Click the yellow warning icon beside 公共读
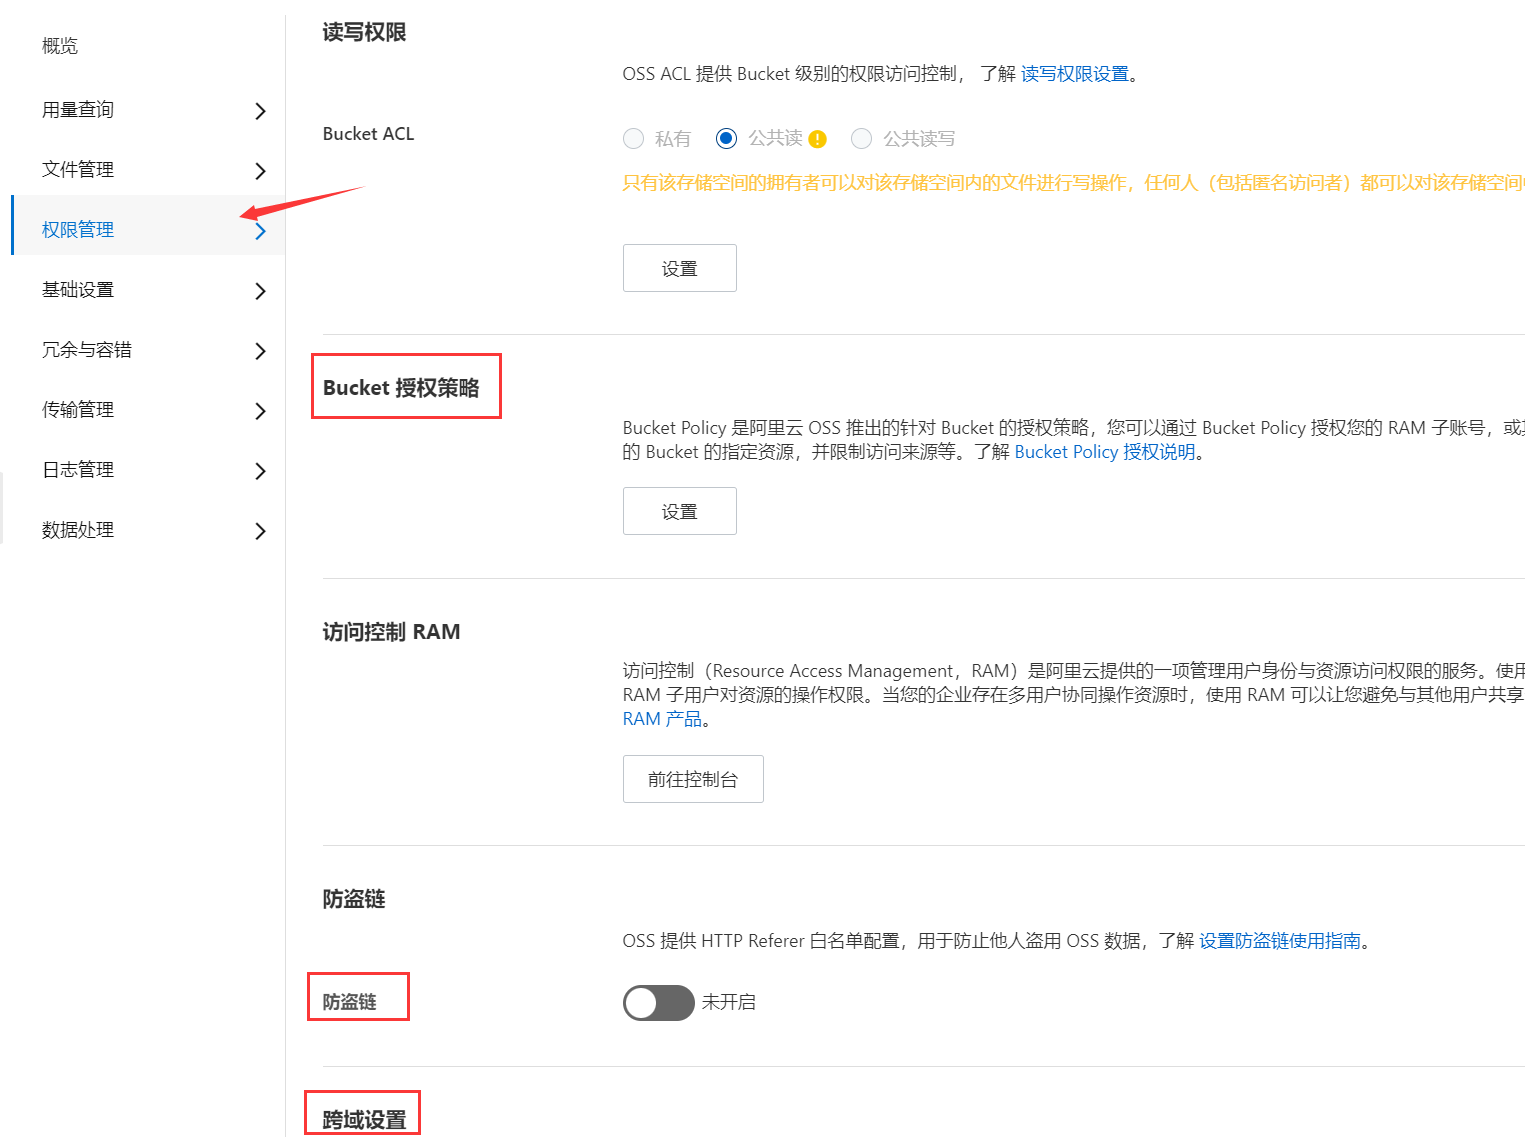1525x1137 pixels. point(818,139)
